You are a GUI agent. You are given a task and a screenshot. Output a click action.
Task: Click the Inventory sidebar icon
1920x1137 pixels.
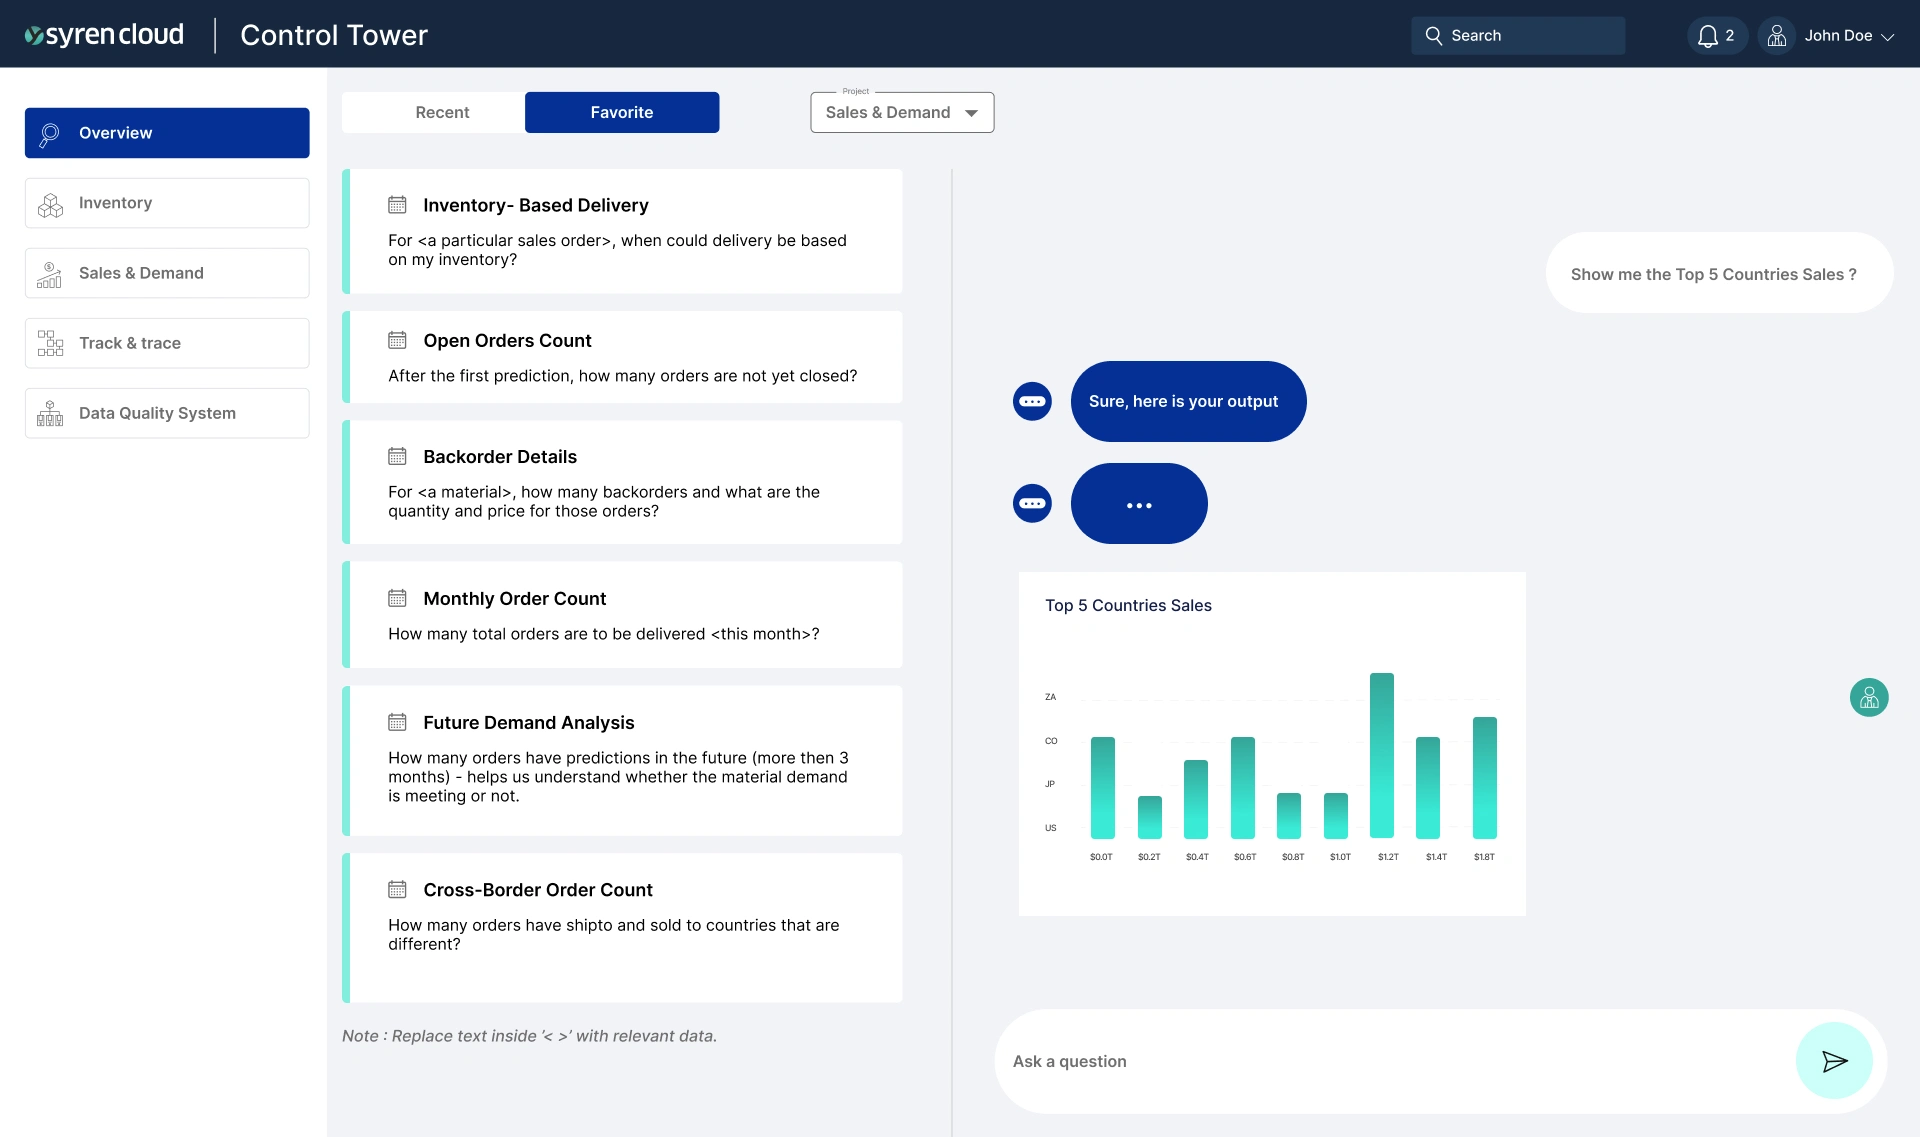click(x=49, y=203)
